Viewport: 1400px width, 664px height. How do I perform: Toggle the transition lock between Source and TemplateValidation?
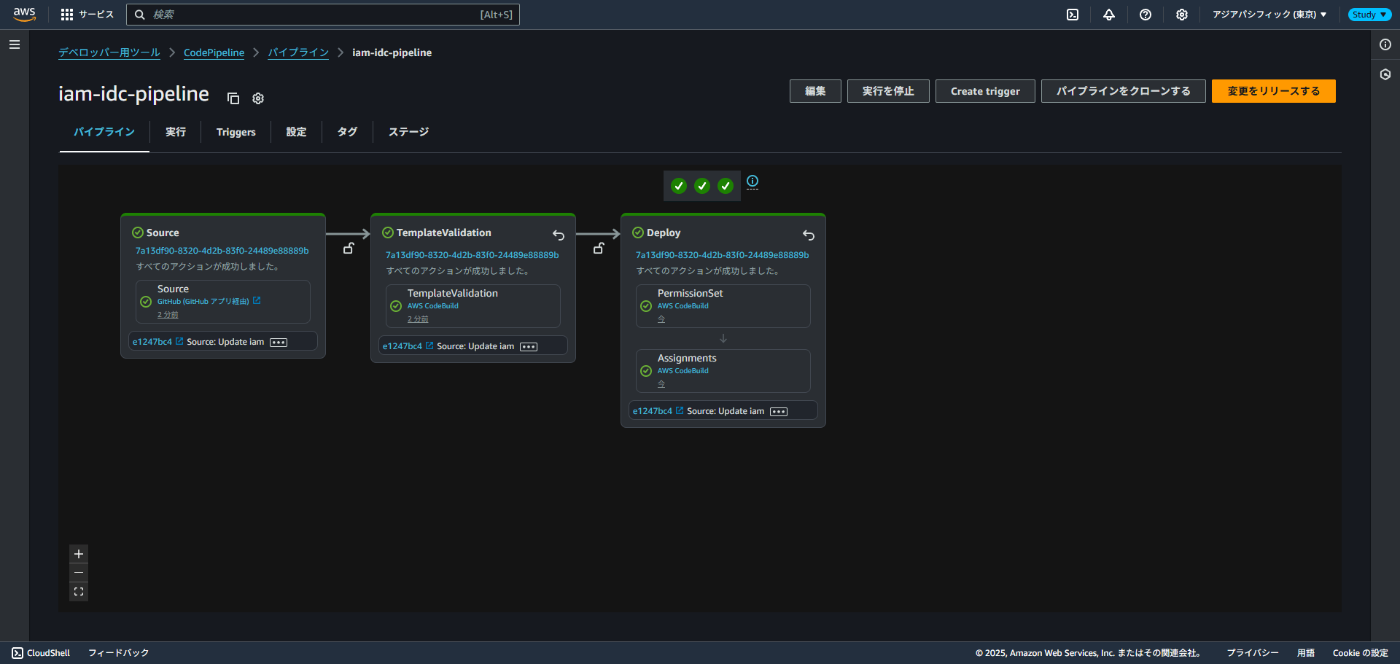coord(348,248)
